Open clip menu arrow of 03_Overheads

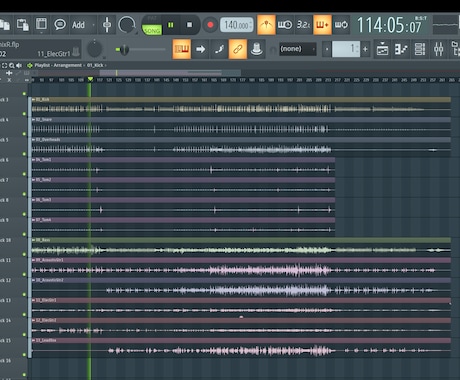pos(34,140)
